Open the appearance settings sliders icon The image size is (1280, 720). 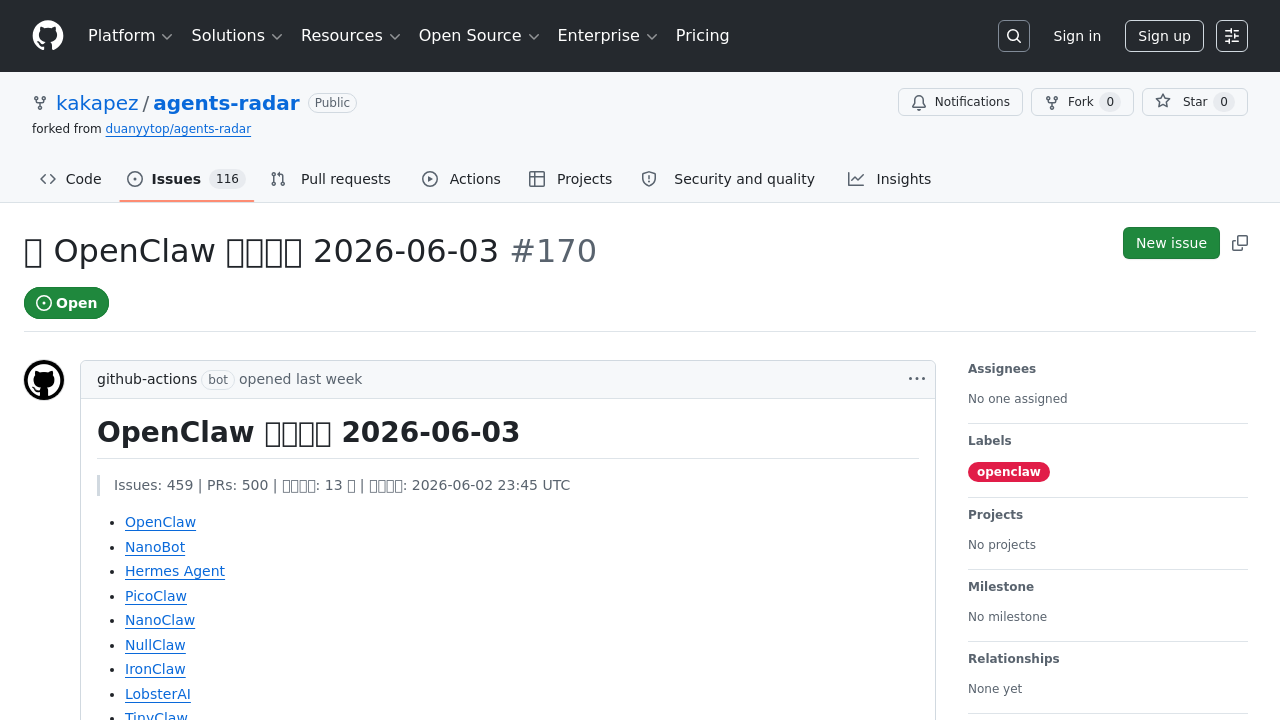click(x=1232, y=36)
